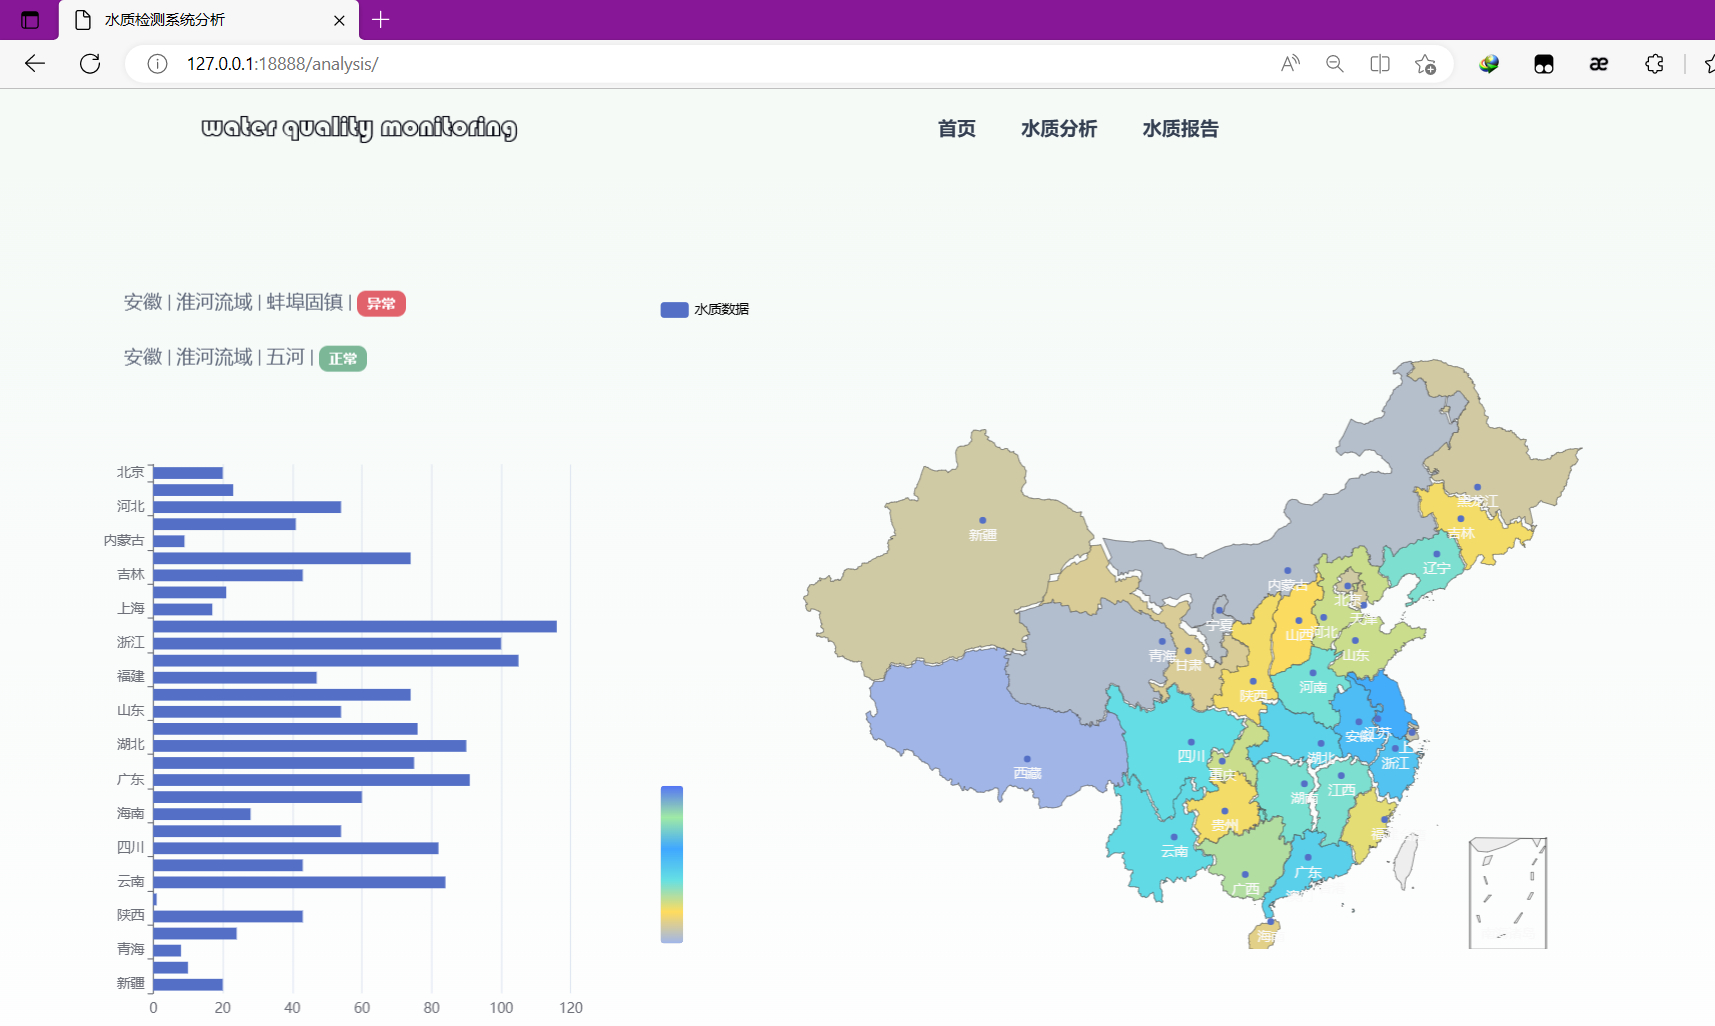
Task: Open the extensions puzzle icon
Action: tap(1654, 64)
